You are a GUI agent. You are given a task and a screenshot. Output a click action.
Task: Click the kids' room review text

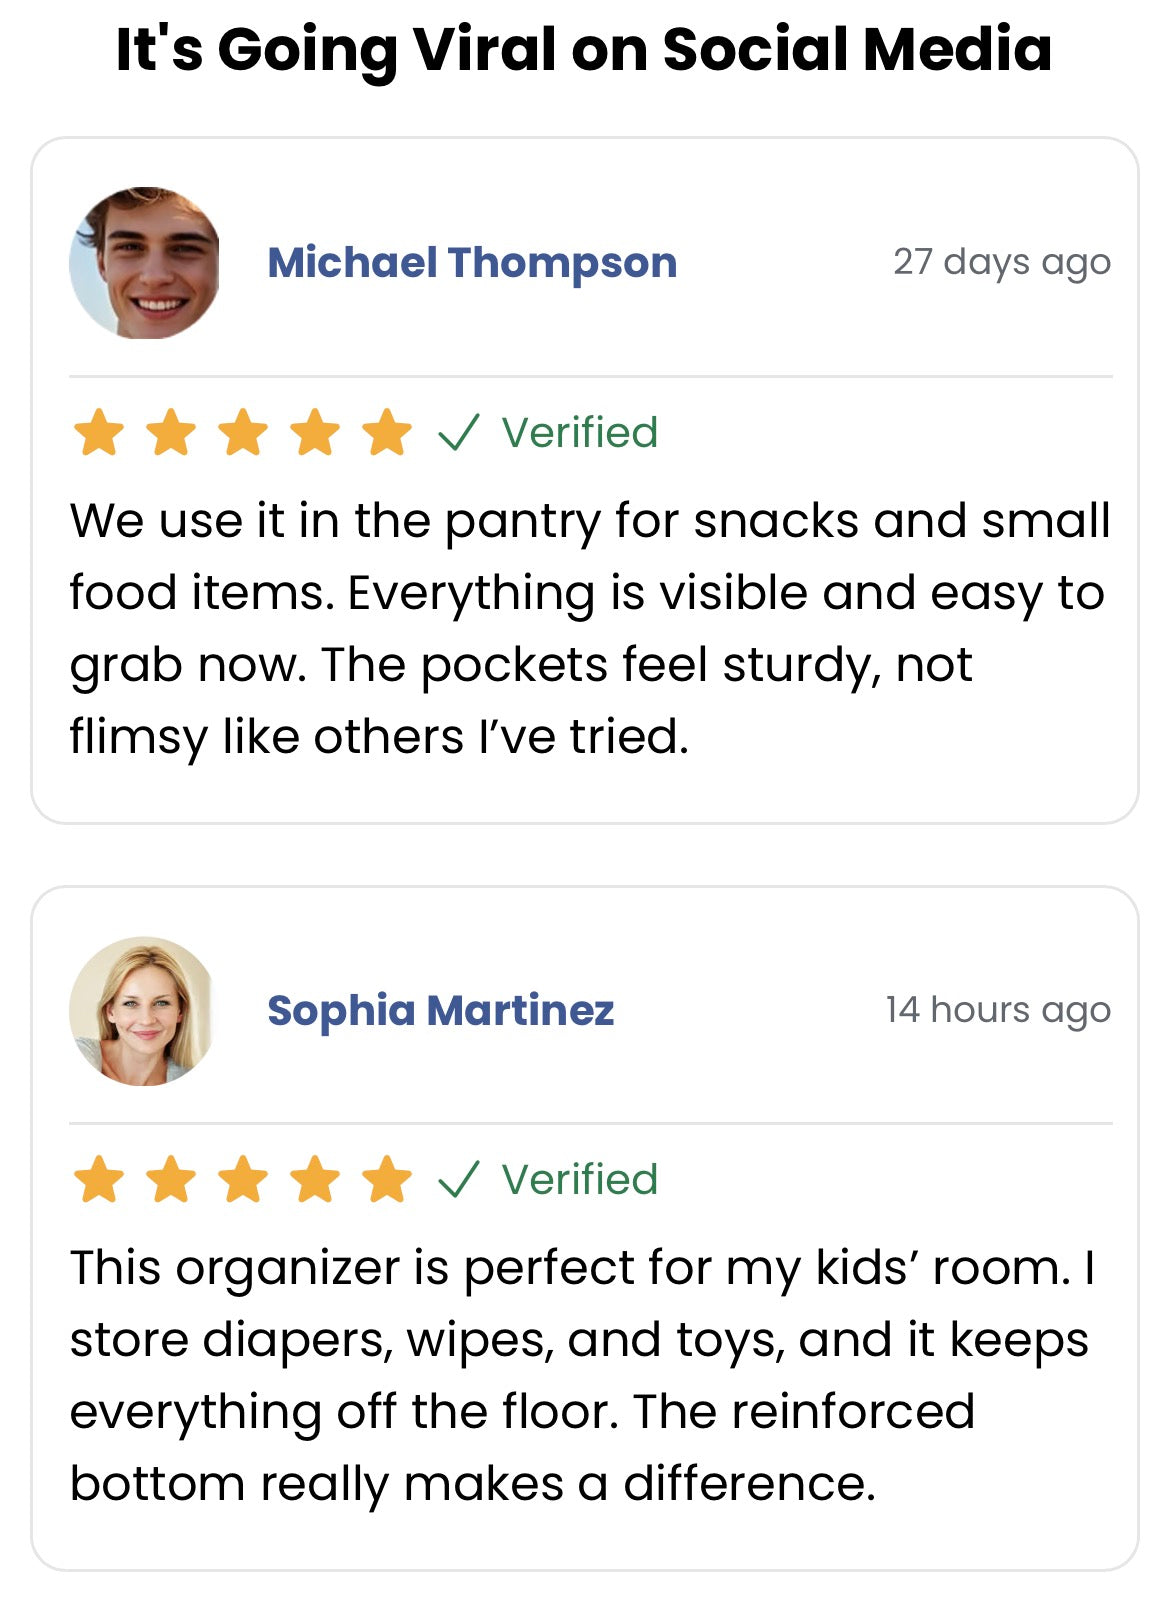583,1376
